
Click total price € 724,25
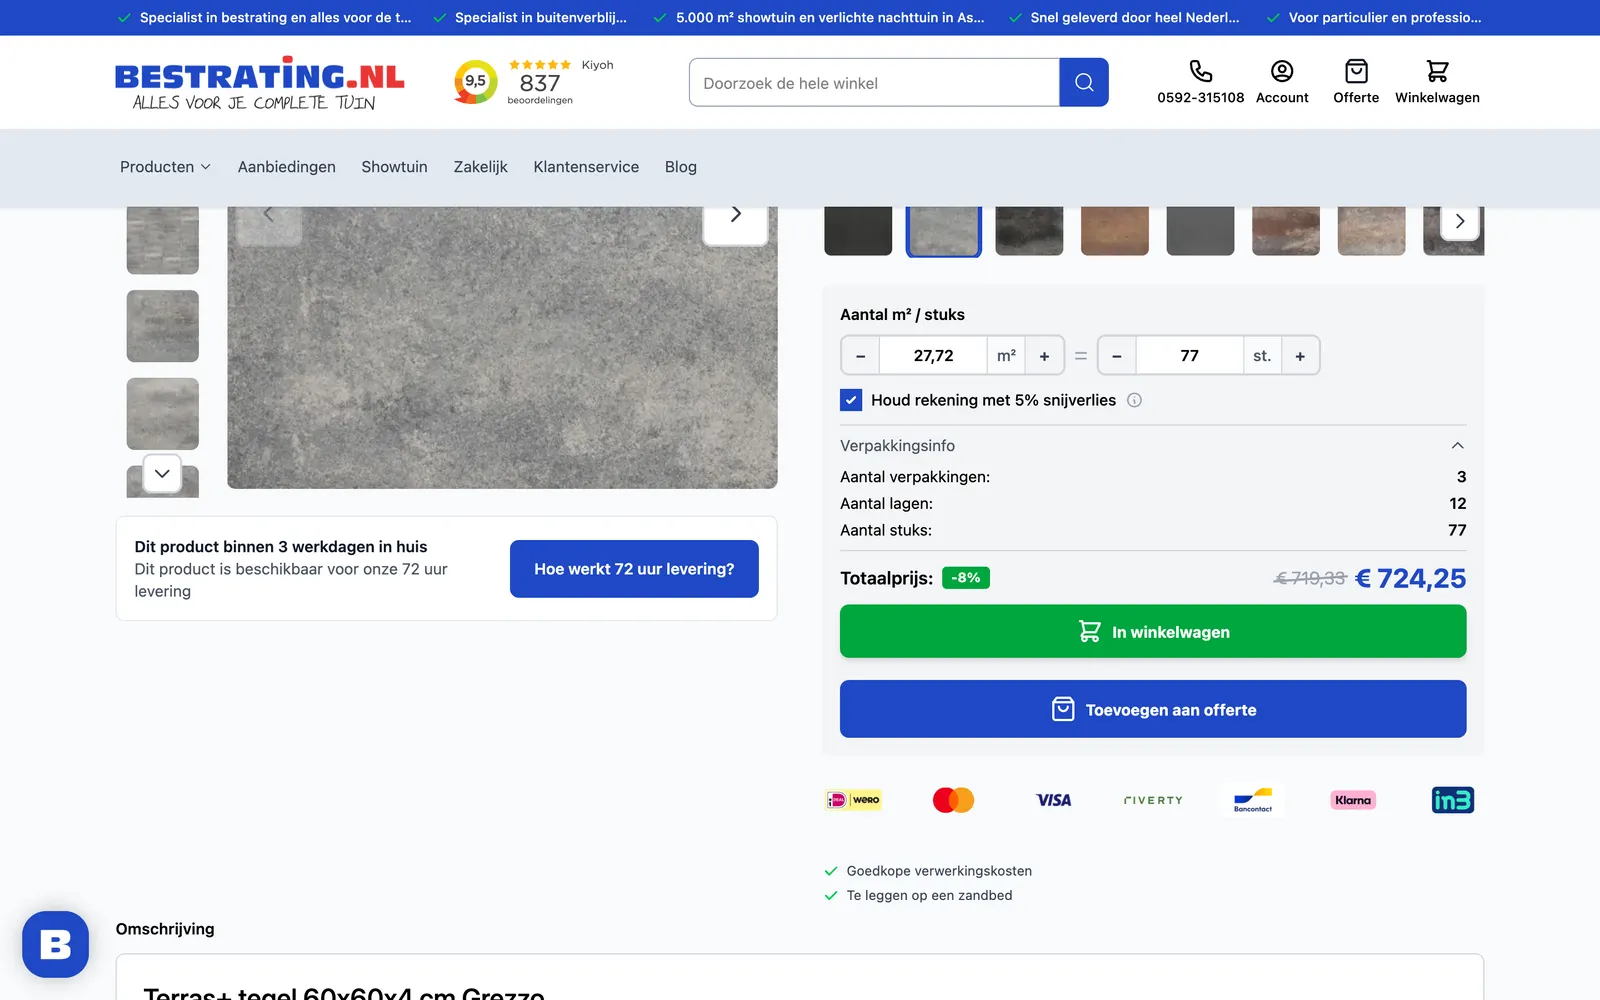click(x=1410, y=578)
